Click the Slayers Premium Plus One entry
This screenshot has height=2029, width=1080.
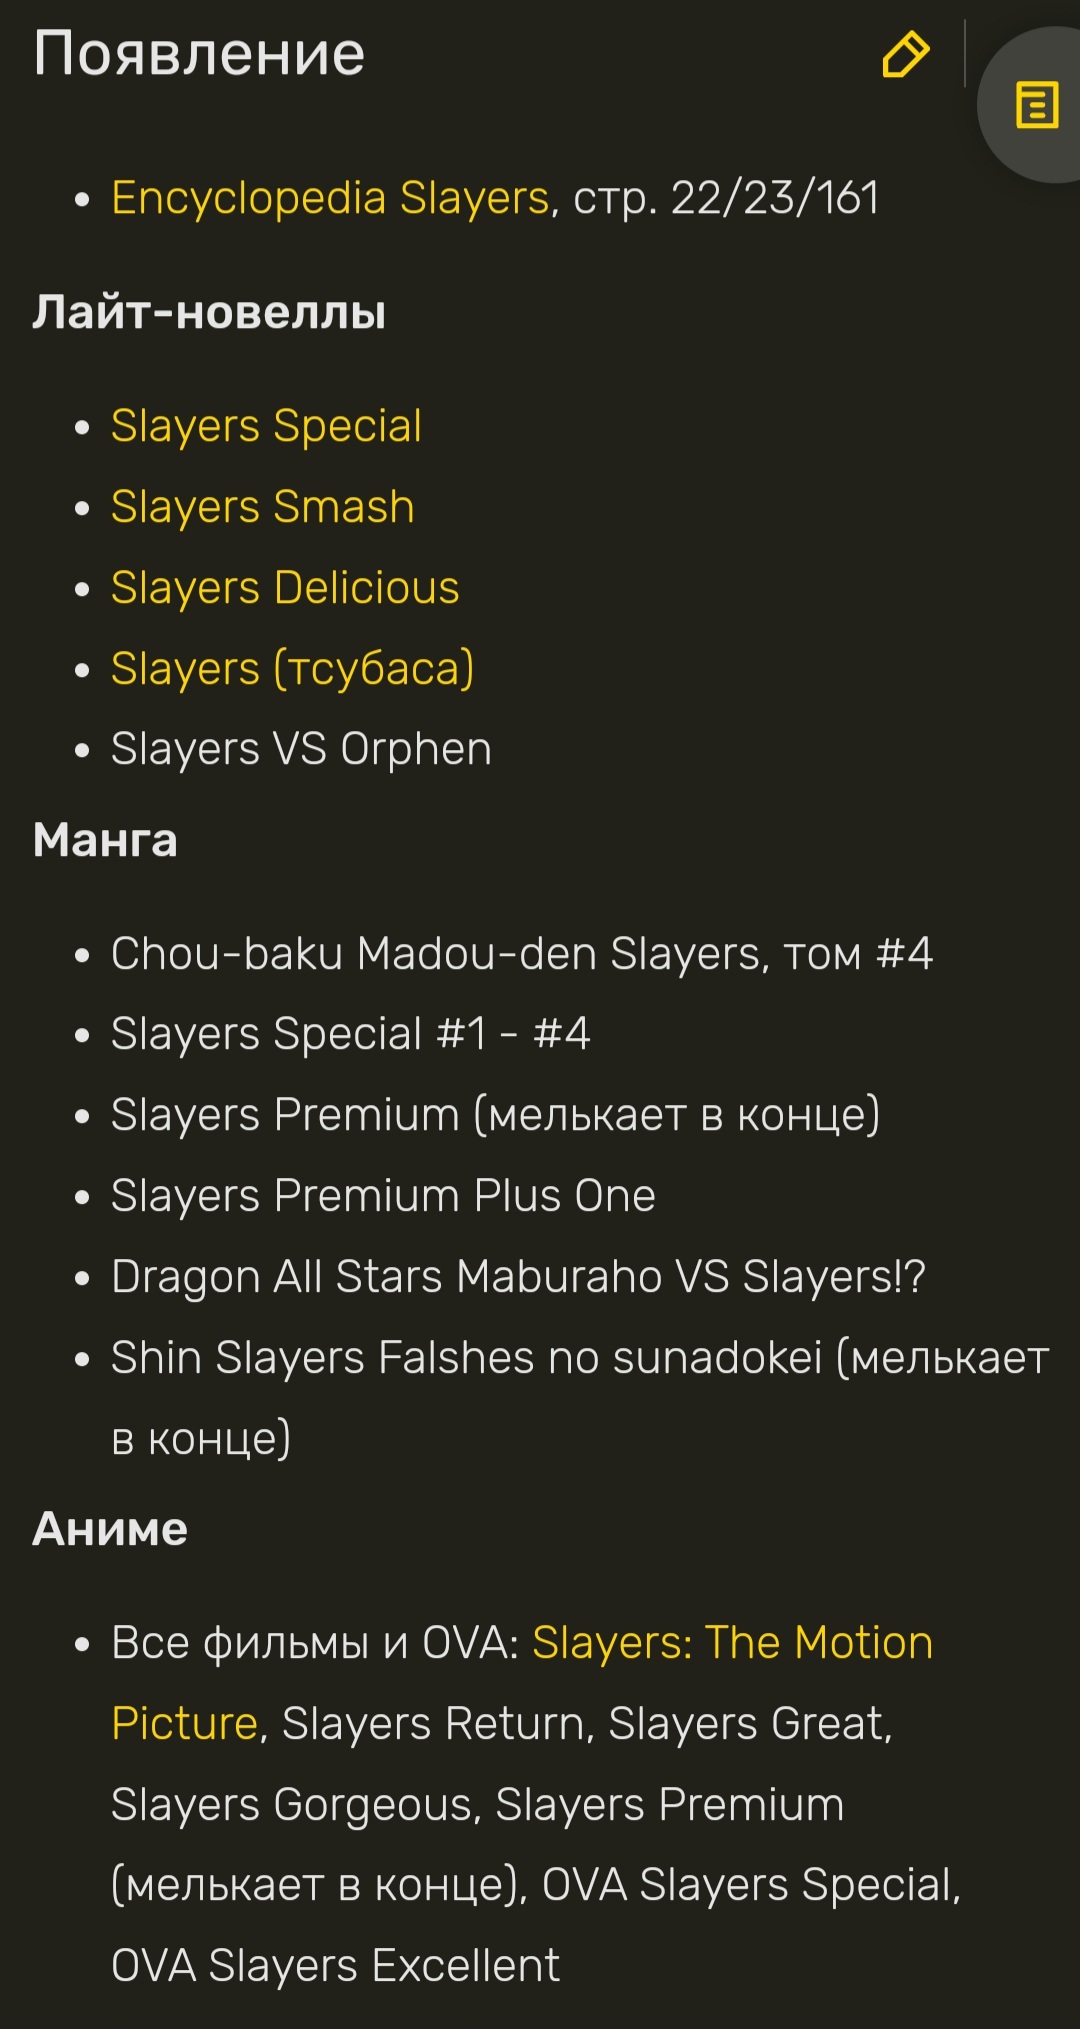(383, 1196)
